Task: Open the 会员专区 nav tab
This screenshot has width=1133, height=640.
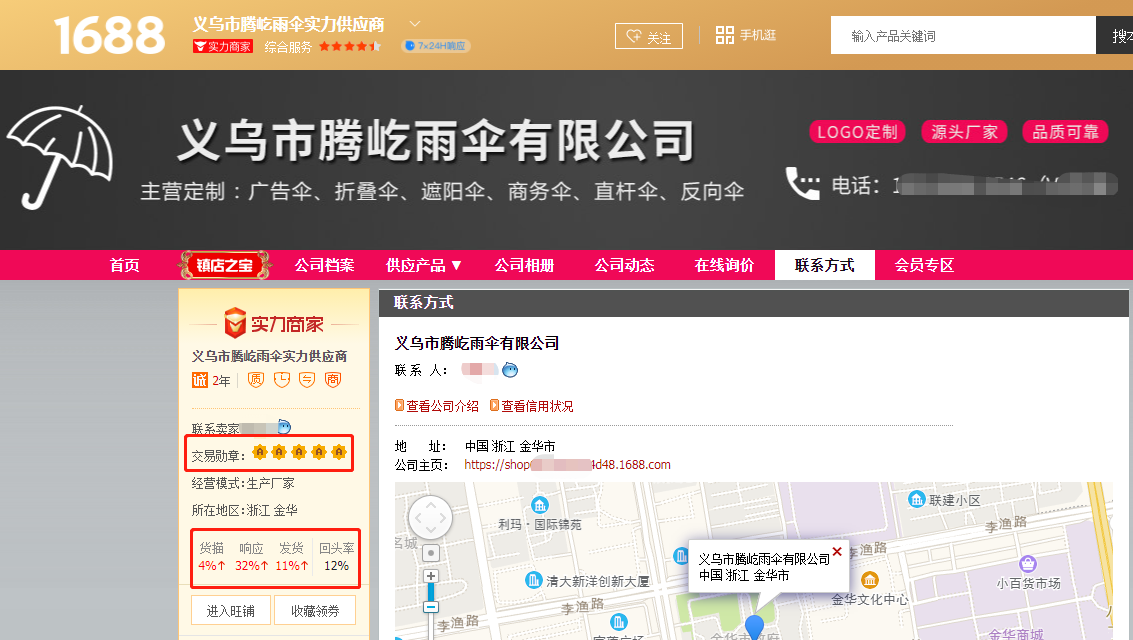Action: [x=924, y=265]
